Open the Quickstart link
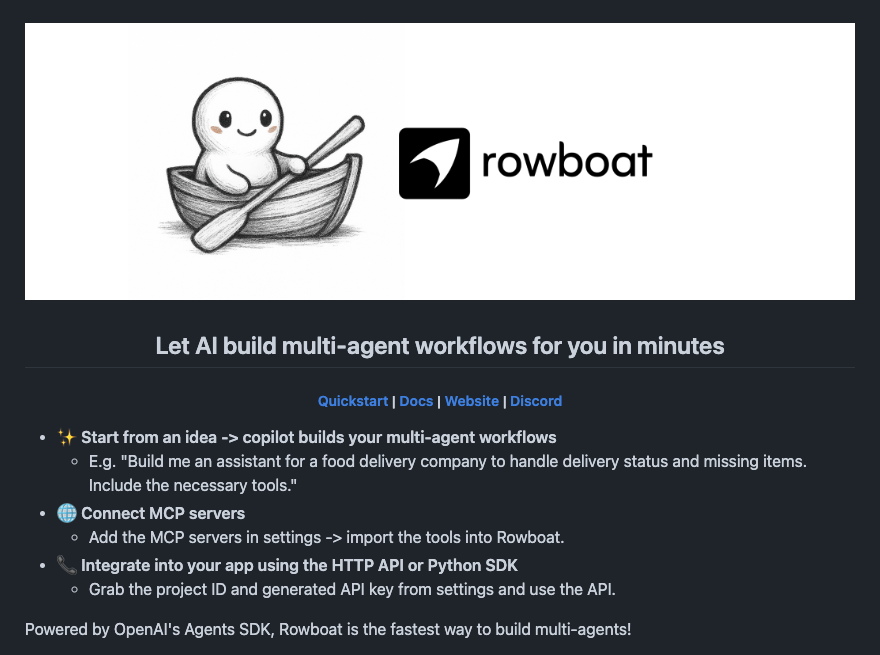Image resolution: width=880 pixels, height=655 pixels. pyautogui.click(x=352, y=401)
